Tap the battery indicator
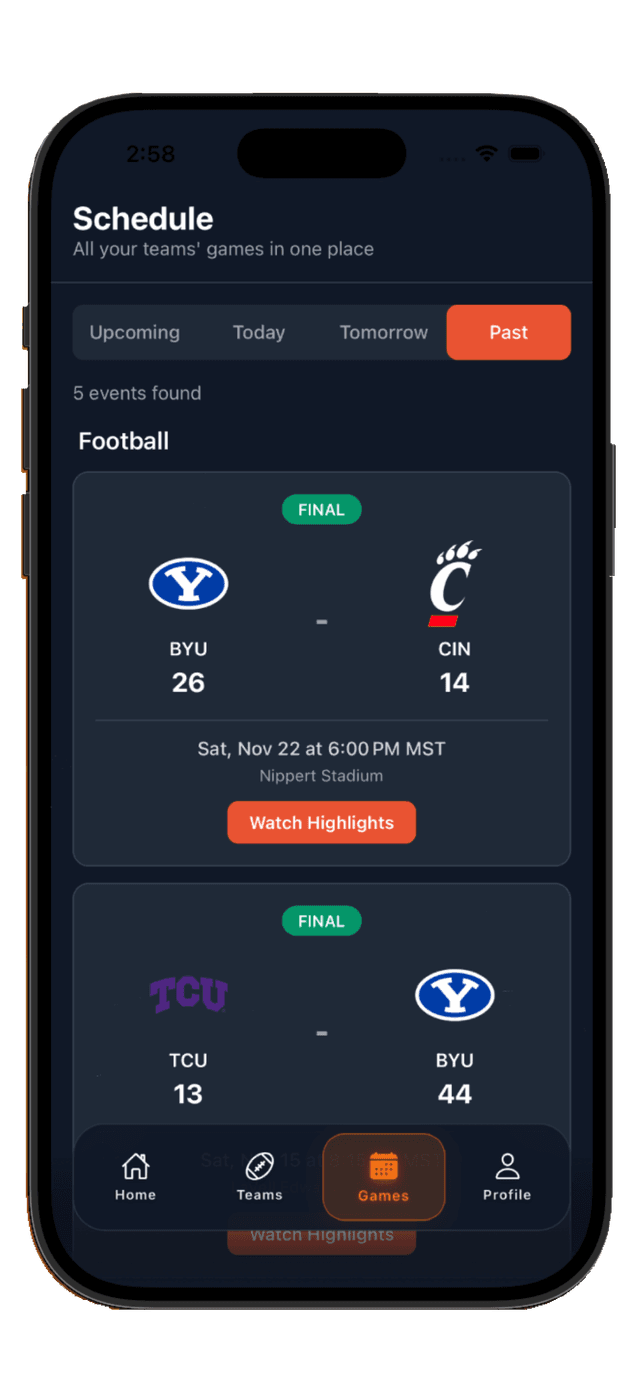 click(524, 153)
